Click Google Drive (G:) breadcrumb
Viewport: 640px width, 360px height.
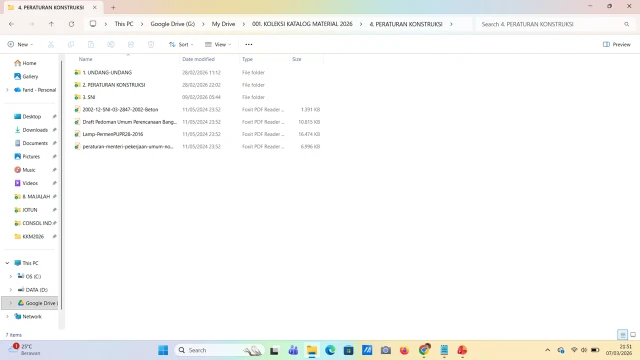pyautogui.click(x=173, y=24)
